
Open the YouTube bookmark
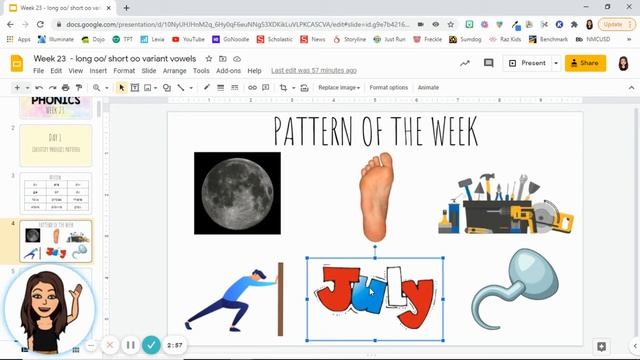[x=189, y=39]
